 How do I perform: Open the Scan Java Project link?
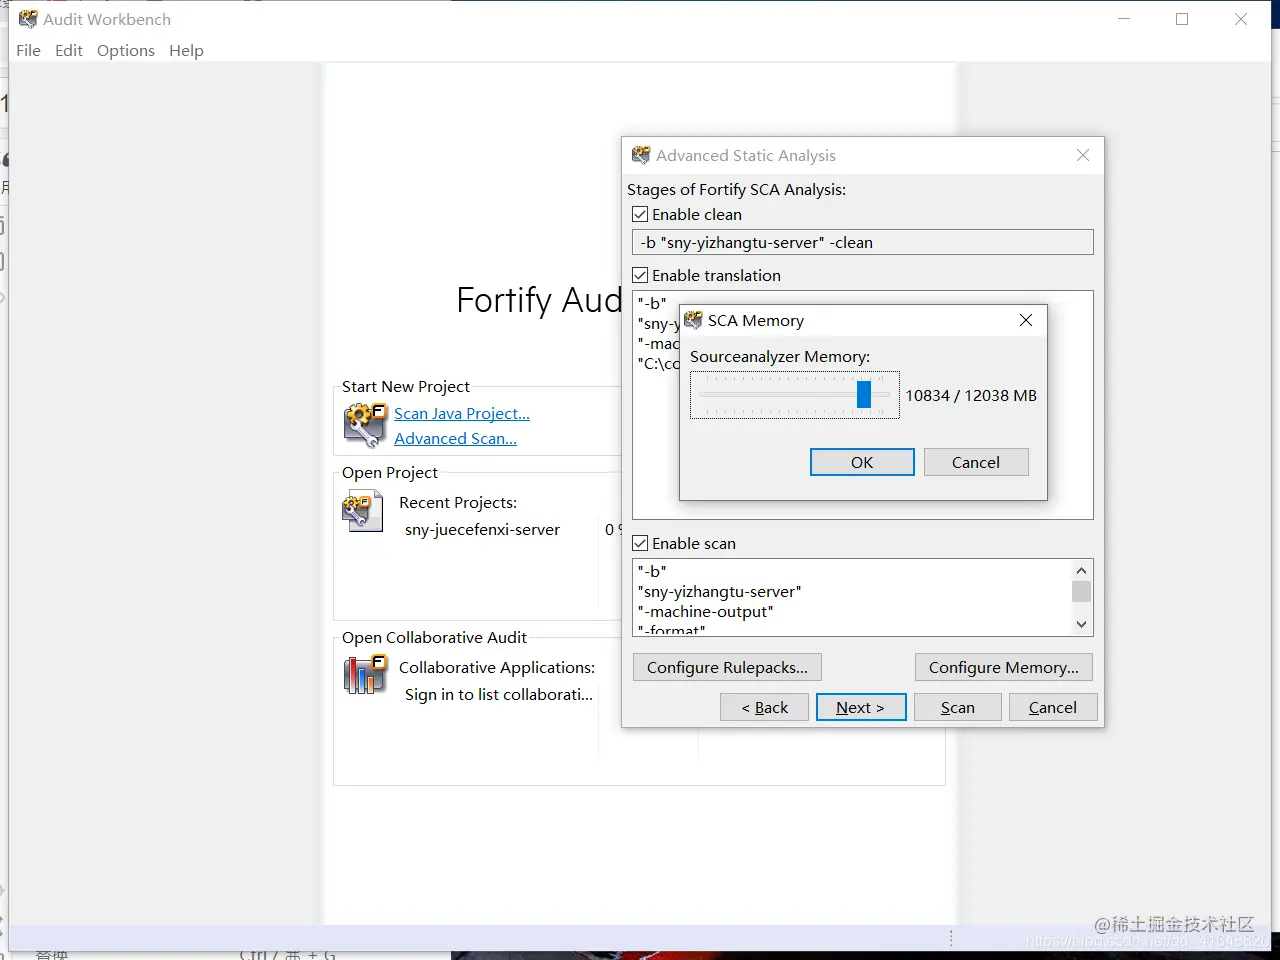coord(462,413)
